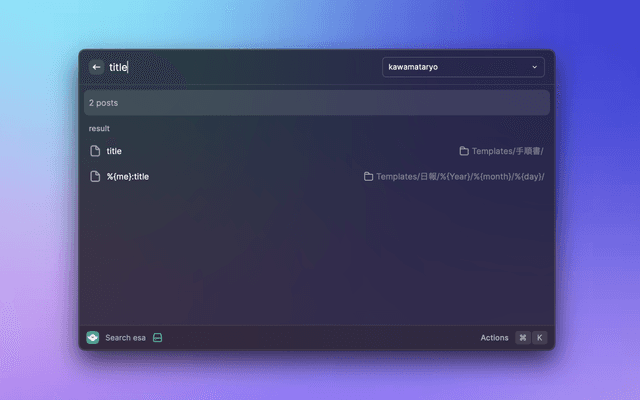Click the esa bird icon in bottom bar
640x400 pixels.
click(x=93, y=338)
